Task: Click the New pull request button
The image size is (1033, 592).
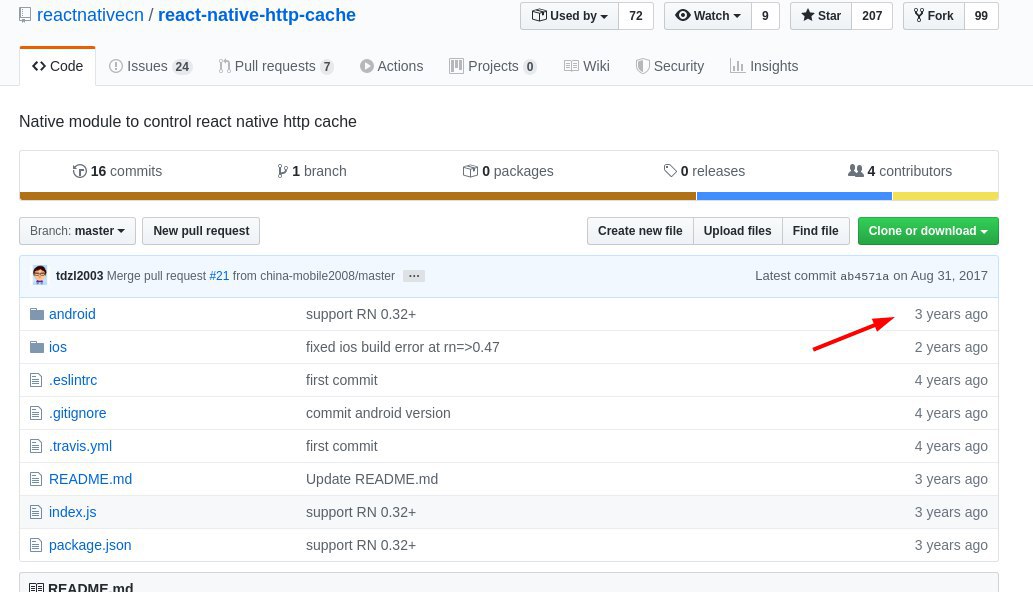Action: tap(201, 231)
